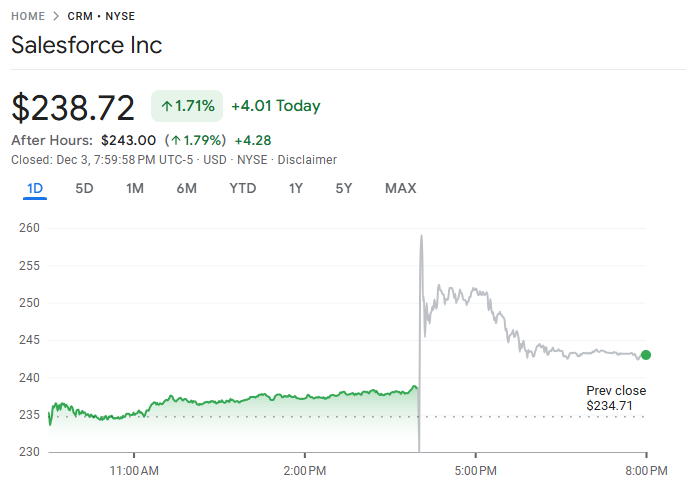The image size is (686, 486).
Task: Click the CRM • NYSE breadcrumb
Action: coord(101,16)
